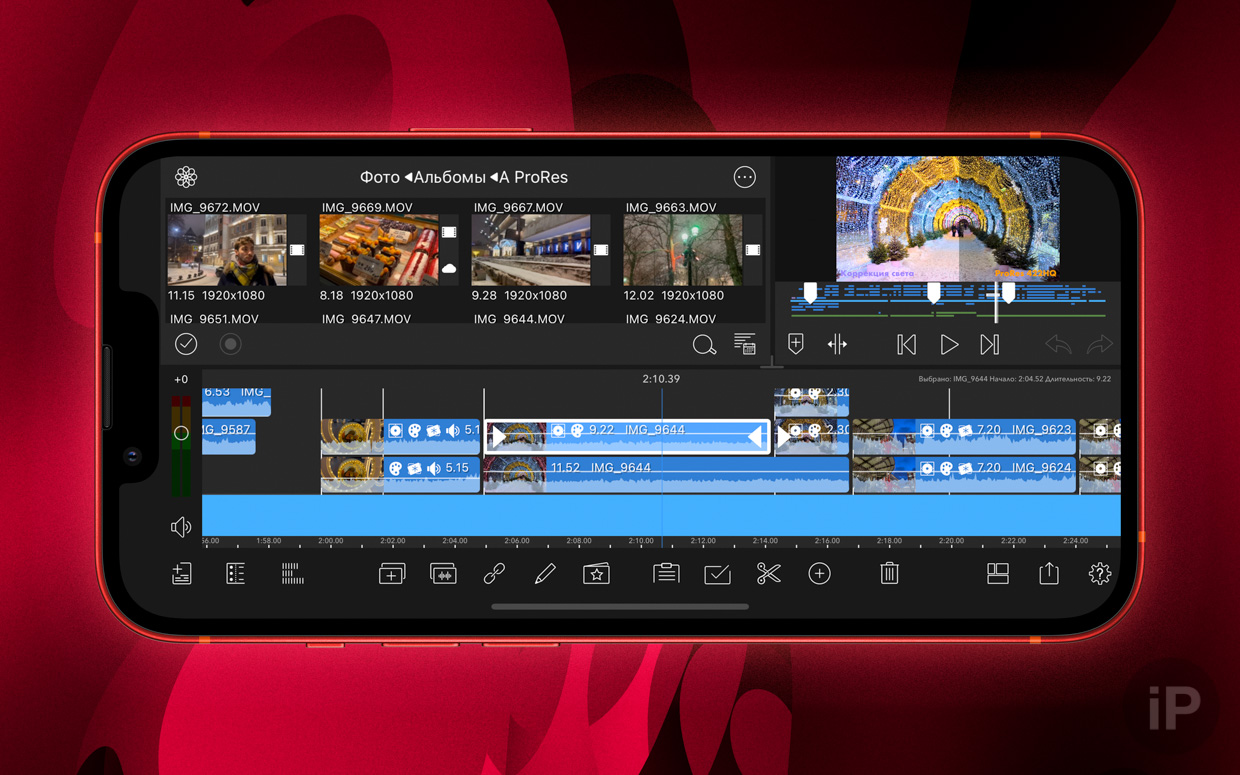Screen dimensions: 1240x775
Task: Add a marker on the timeline
Action: pyautogui.click(x=796, y=344)
